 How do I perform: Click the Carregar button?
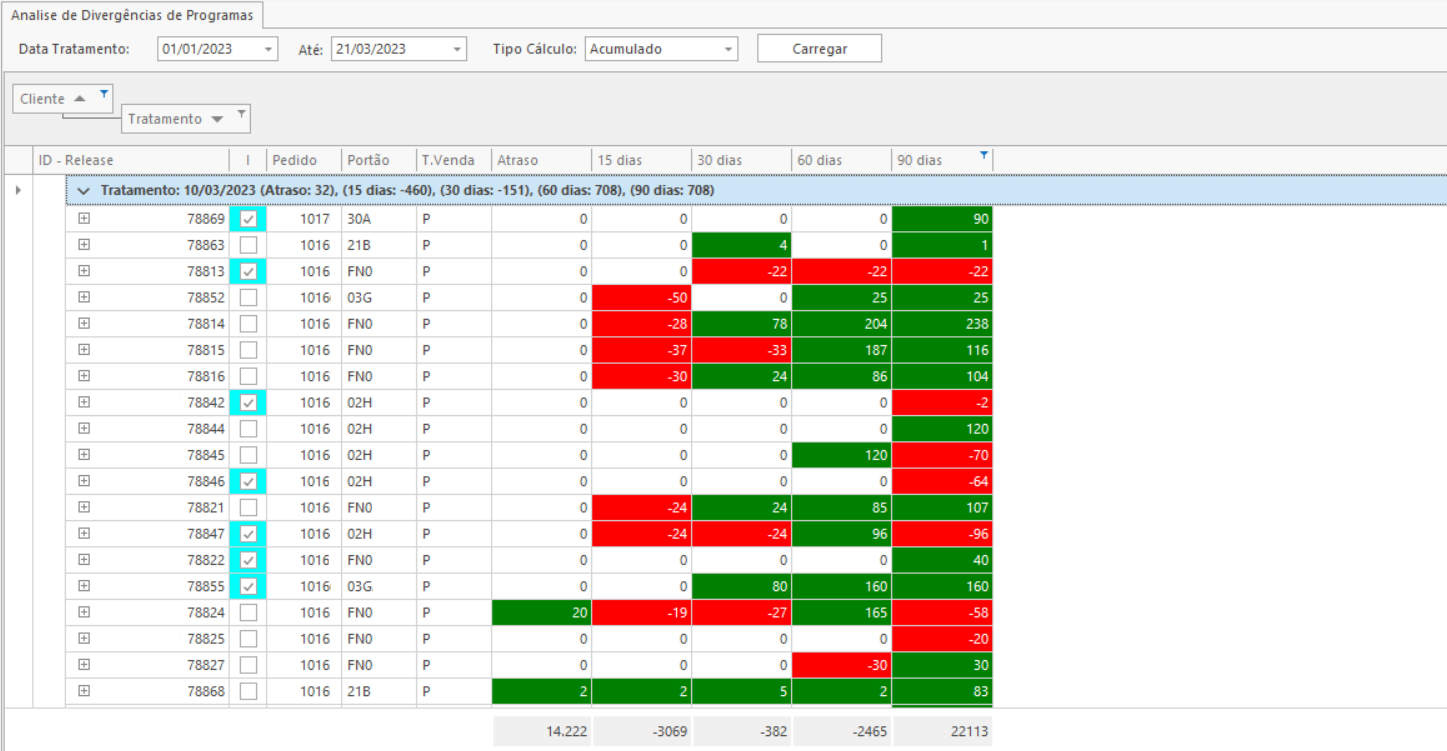point(819,49)
